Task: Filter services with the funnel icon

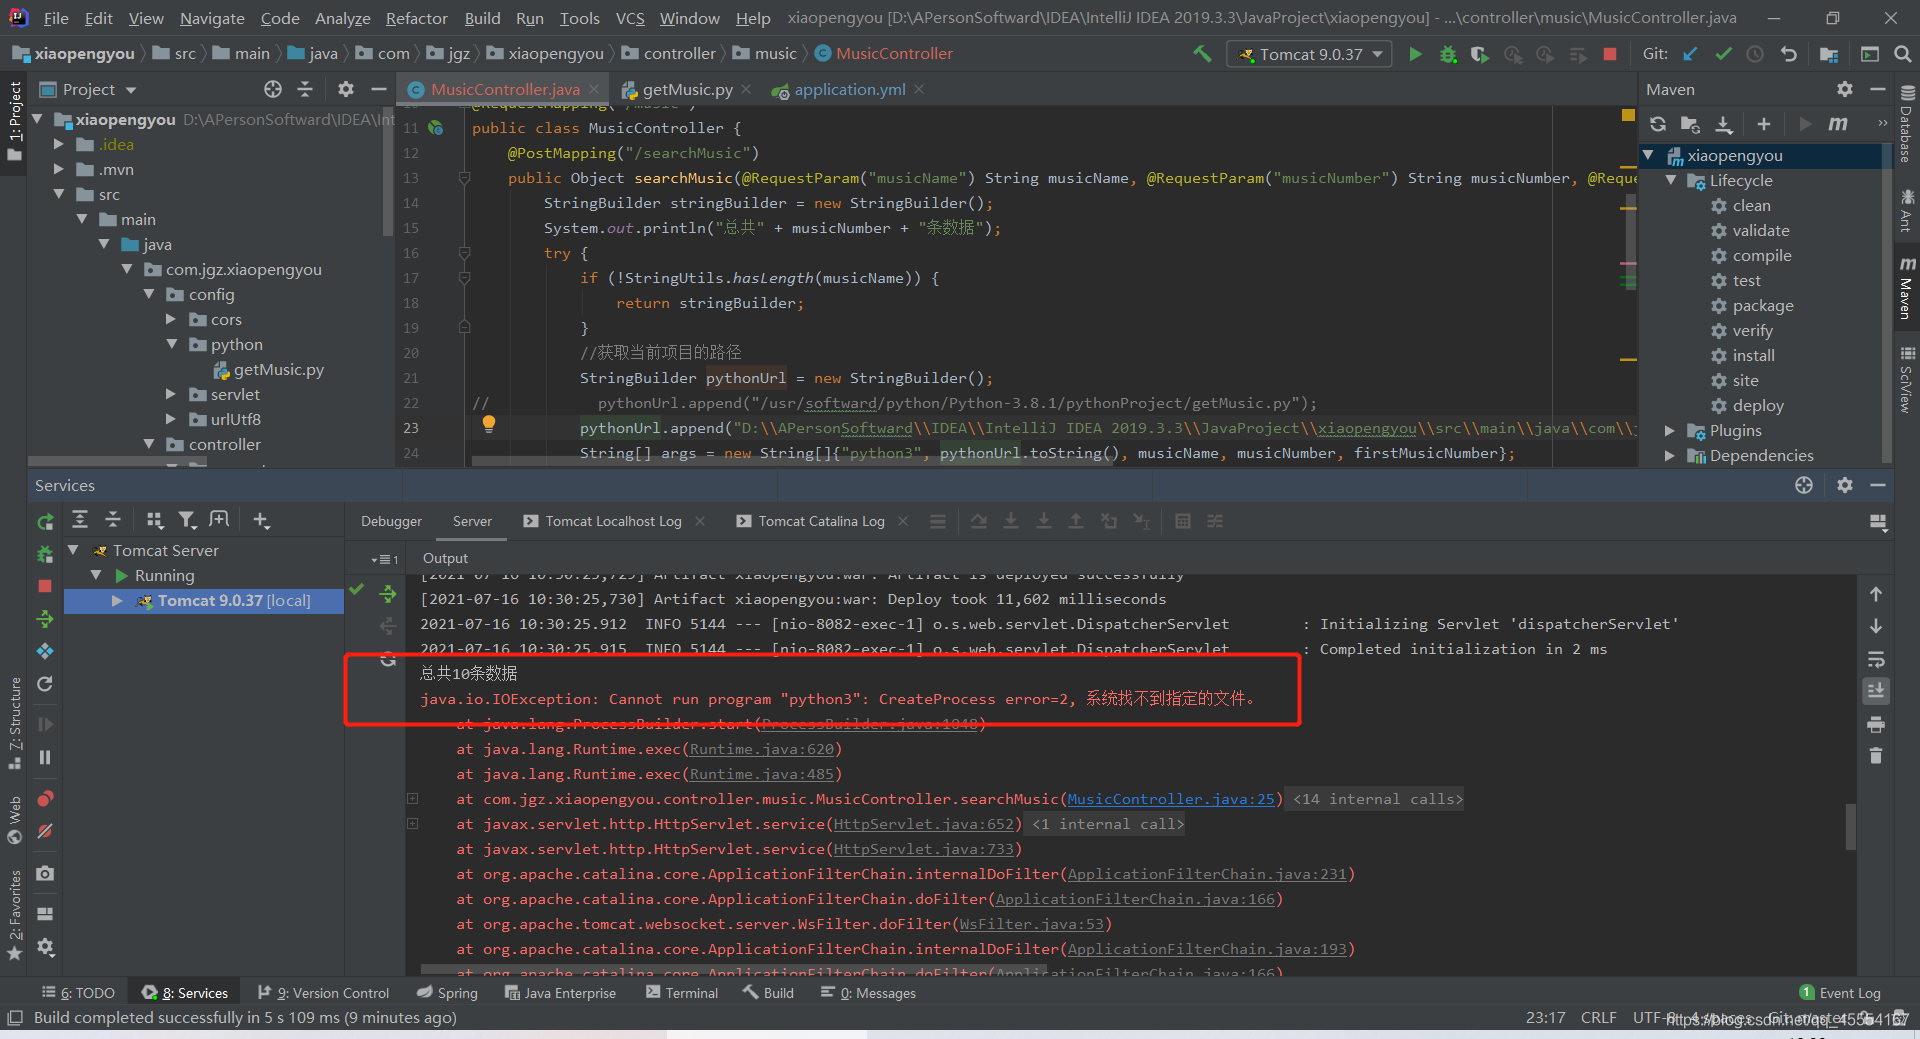Action: 187,520
